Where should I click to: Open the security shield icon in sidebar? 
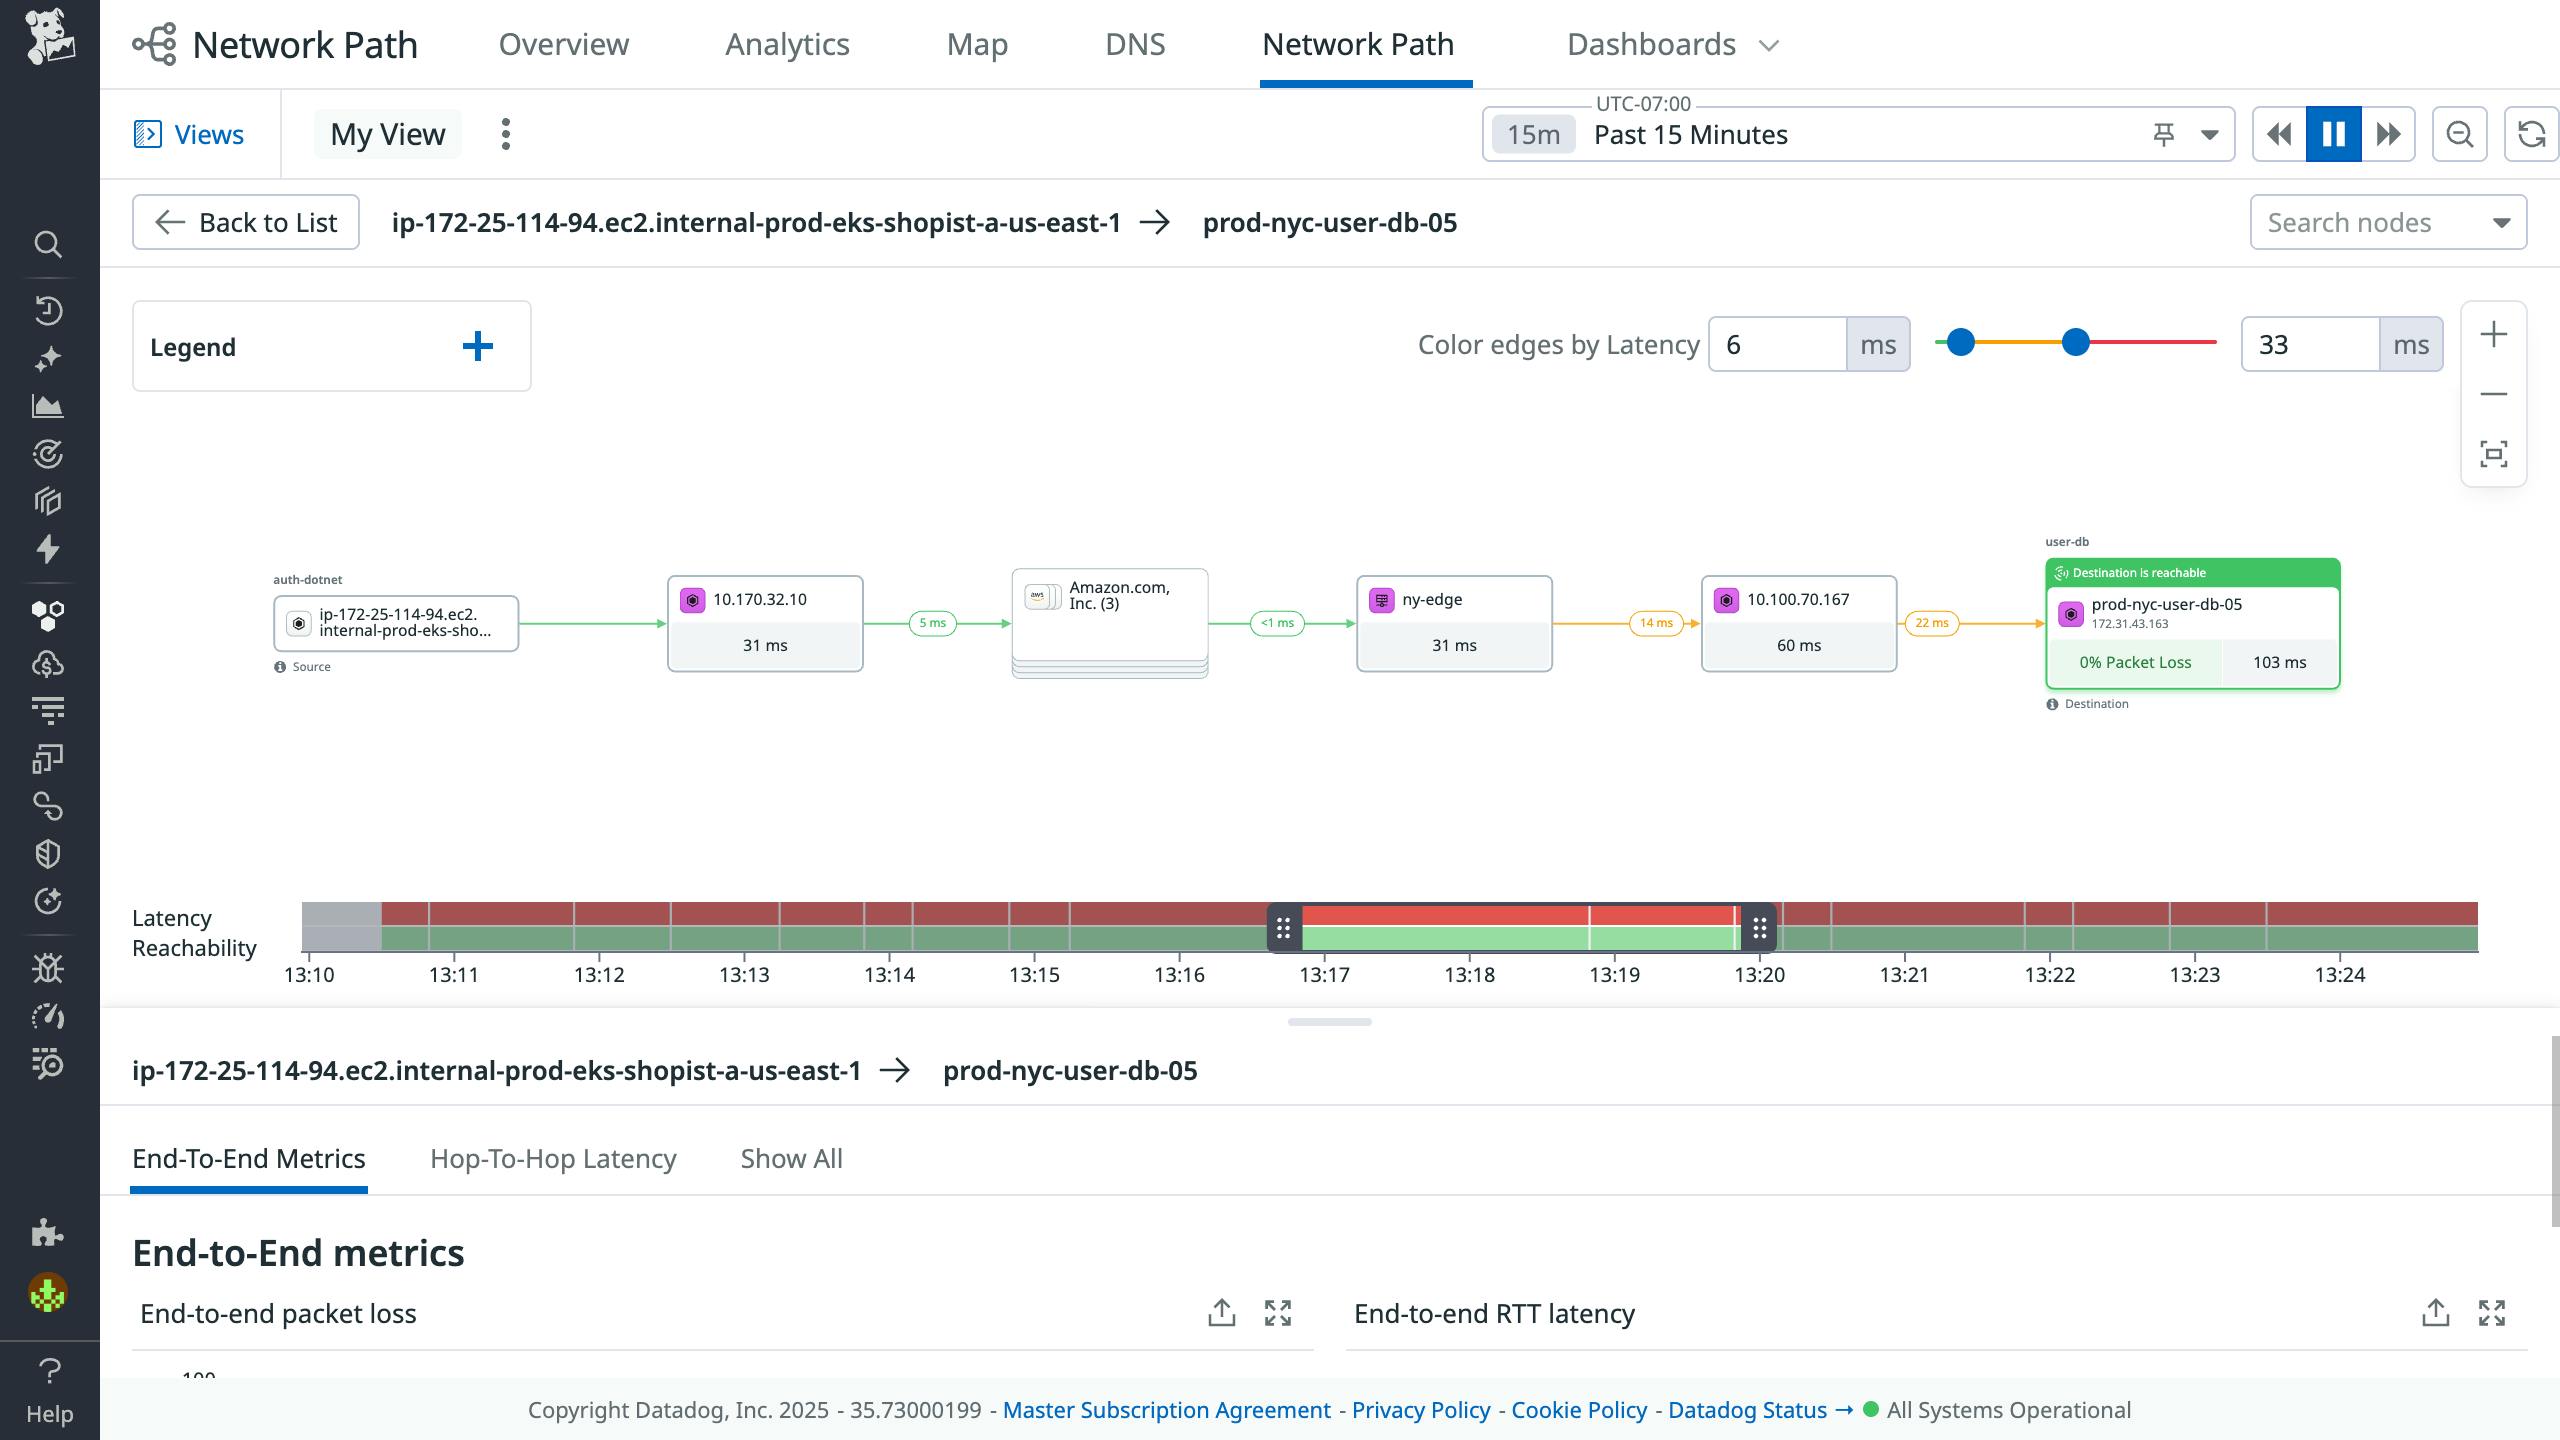49,852
